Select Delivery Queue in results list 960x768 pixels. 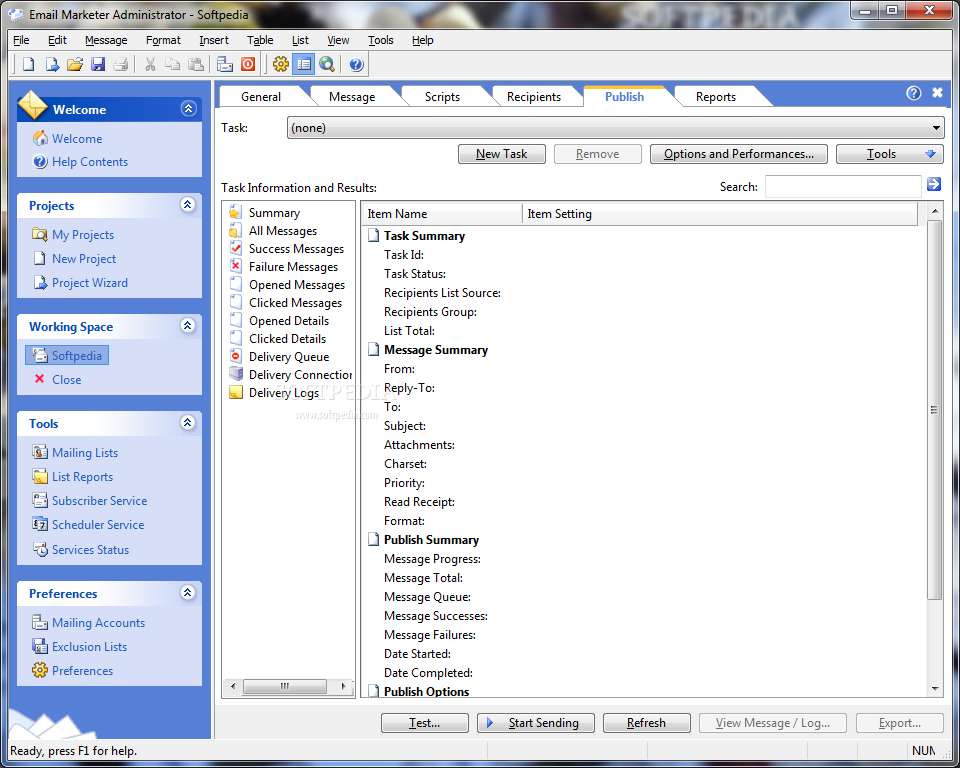click(x=289, y=356)
